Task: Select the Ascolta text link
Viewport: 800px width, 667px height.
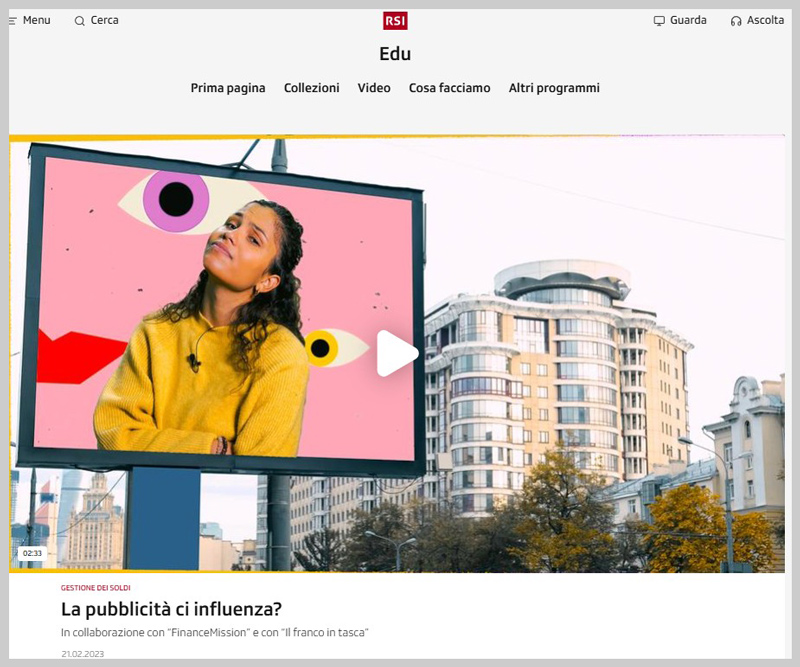Action: pyautogui.click(x=765, y=21)
